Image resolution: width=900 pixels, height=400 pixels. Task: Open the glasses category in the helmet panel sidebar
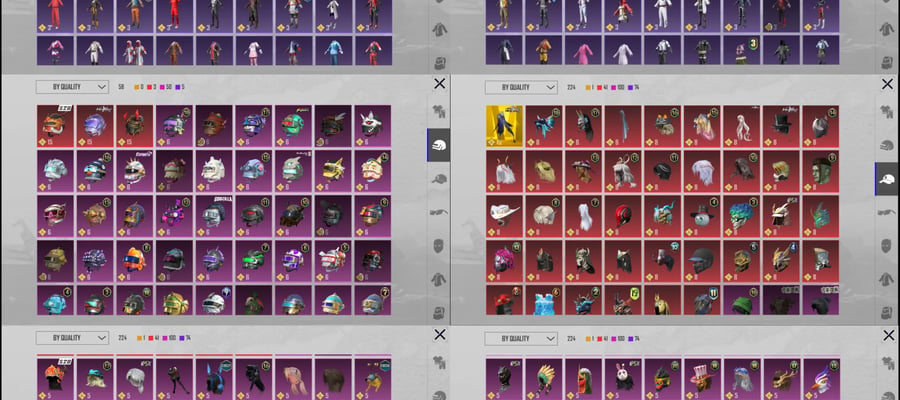click(439, 212)
